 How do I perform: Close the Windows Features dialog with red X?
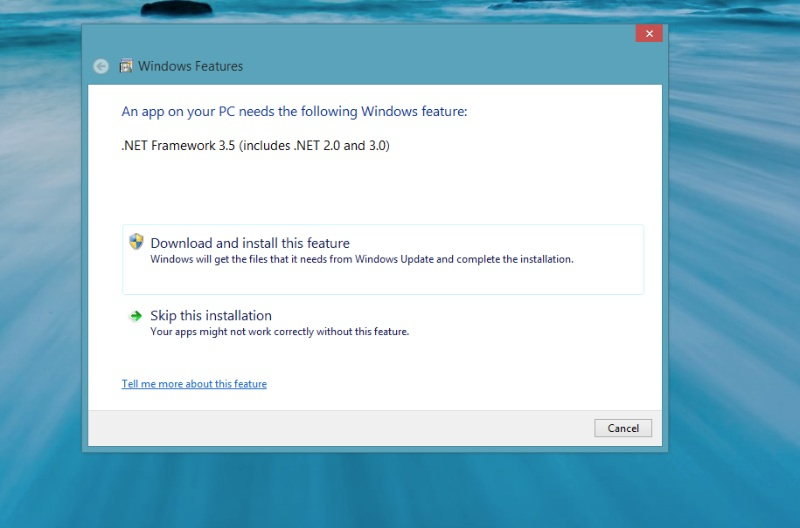coord(648,34)
